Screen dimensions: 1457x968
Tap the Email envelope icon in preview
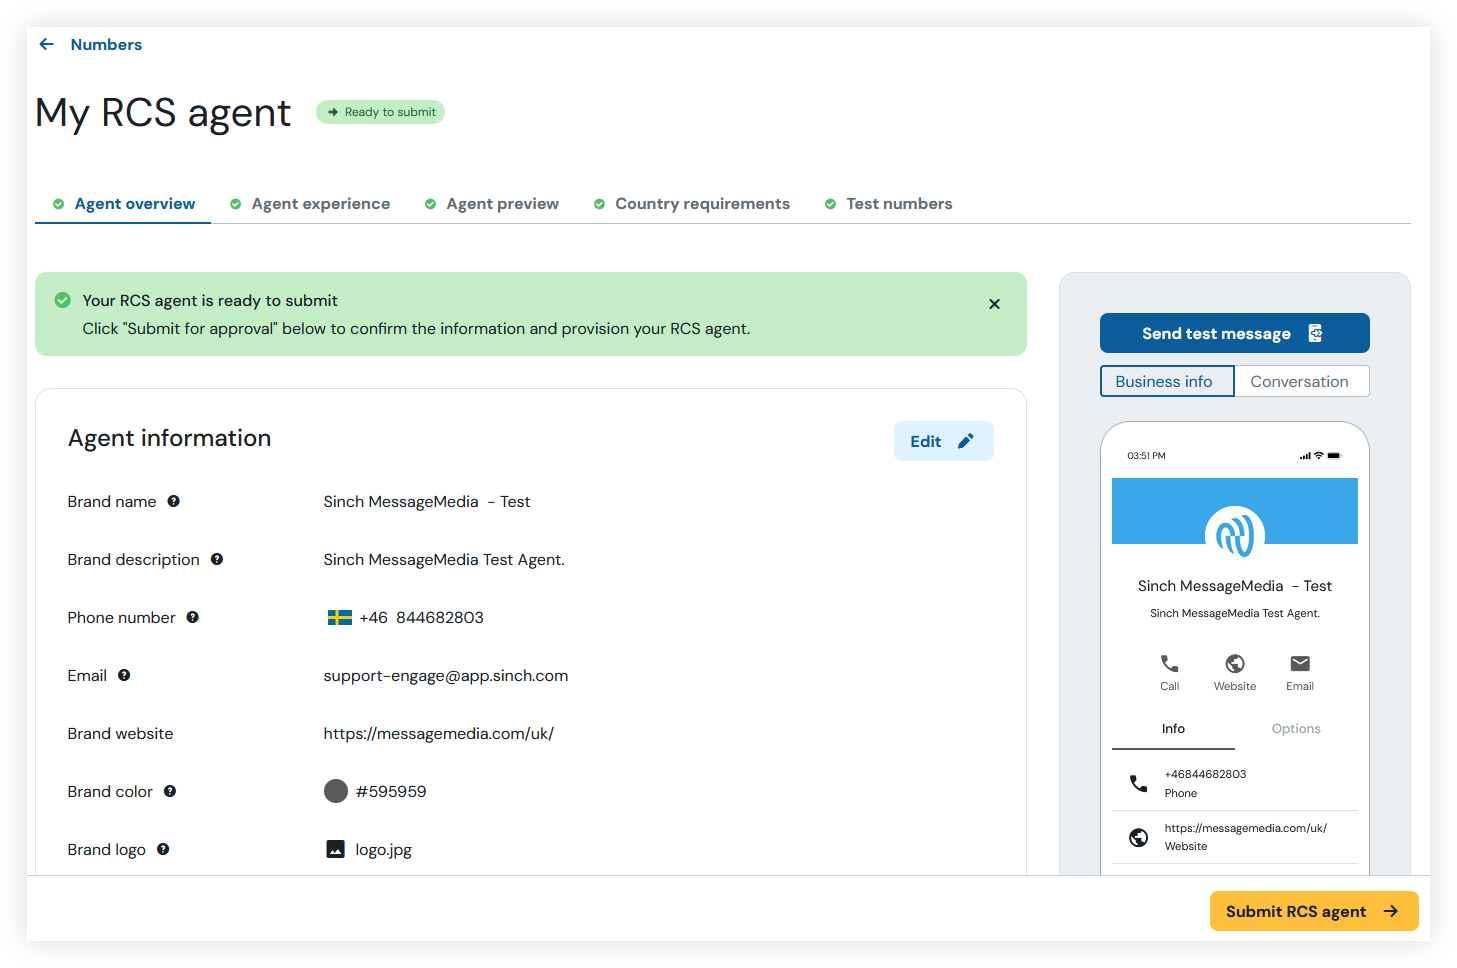click(1300, 663)
